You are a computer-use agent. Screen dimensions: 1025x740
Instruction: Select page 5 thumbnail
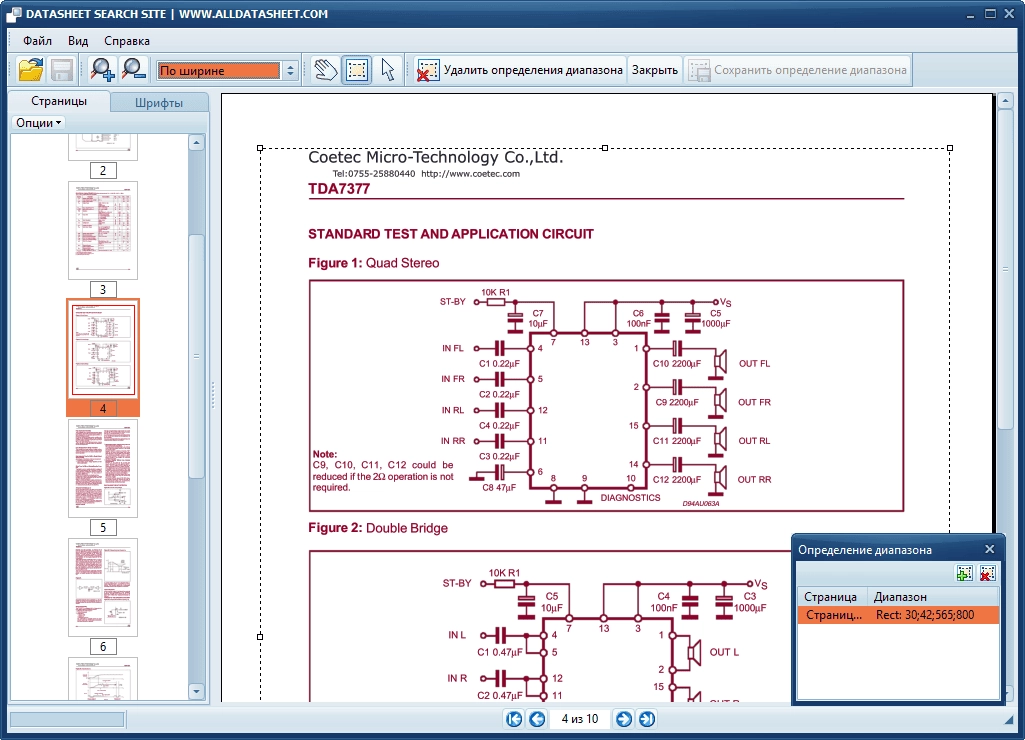click(103, 469)
